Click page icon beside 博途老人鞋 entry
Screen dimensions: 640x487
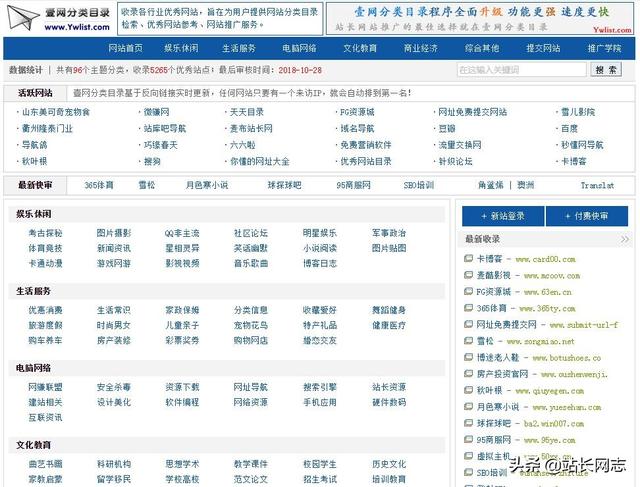click(468, 357)
